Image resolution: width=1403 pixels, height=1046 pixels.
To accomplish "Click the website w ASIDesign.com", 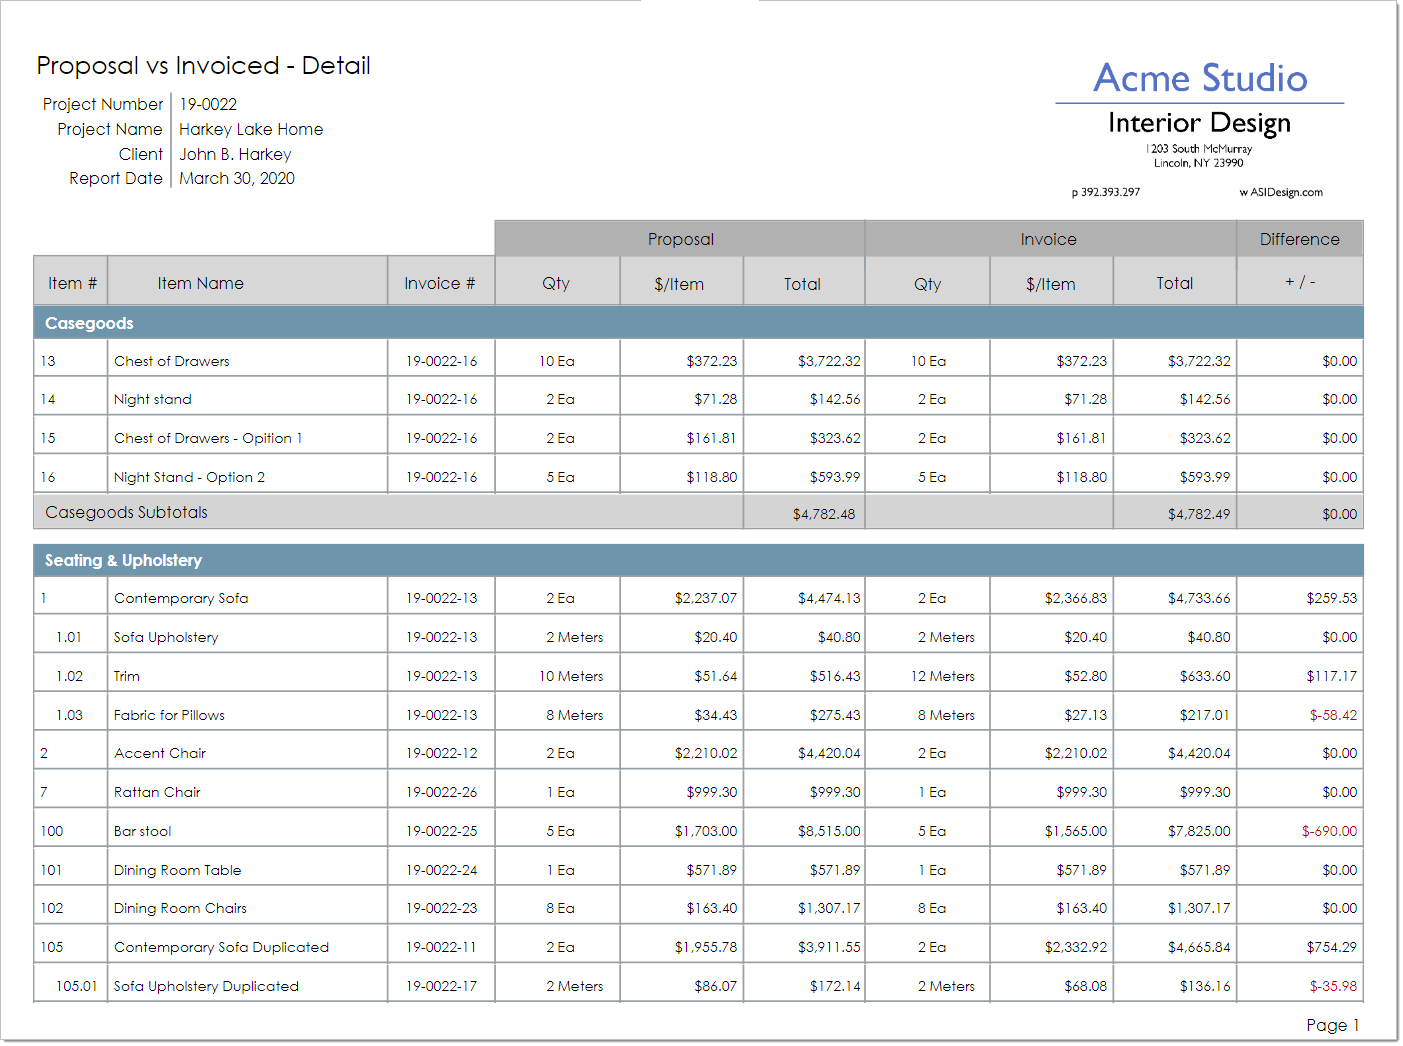I will point(1281,192).
